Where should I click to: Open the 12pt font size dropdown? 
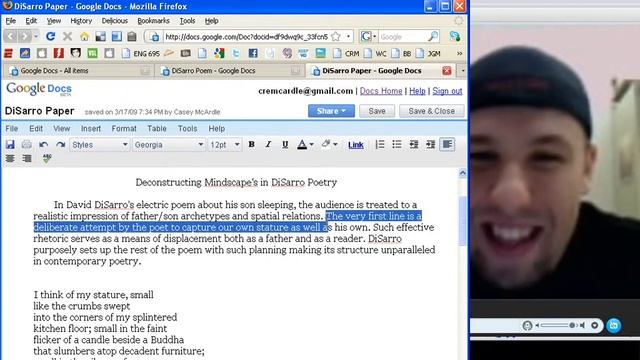(224, 145)
